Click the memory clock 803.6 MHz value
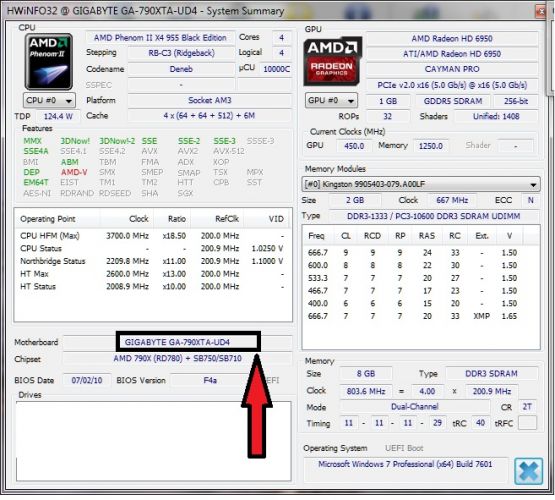 (x=366, y=391)
